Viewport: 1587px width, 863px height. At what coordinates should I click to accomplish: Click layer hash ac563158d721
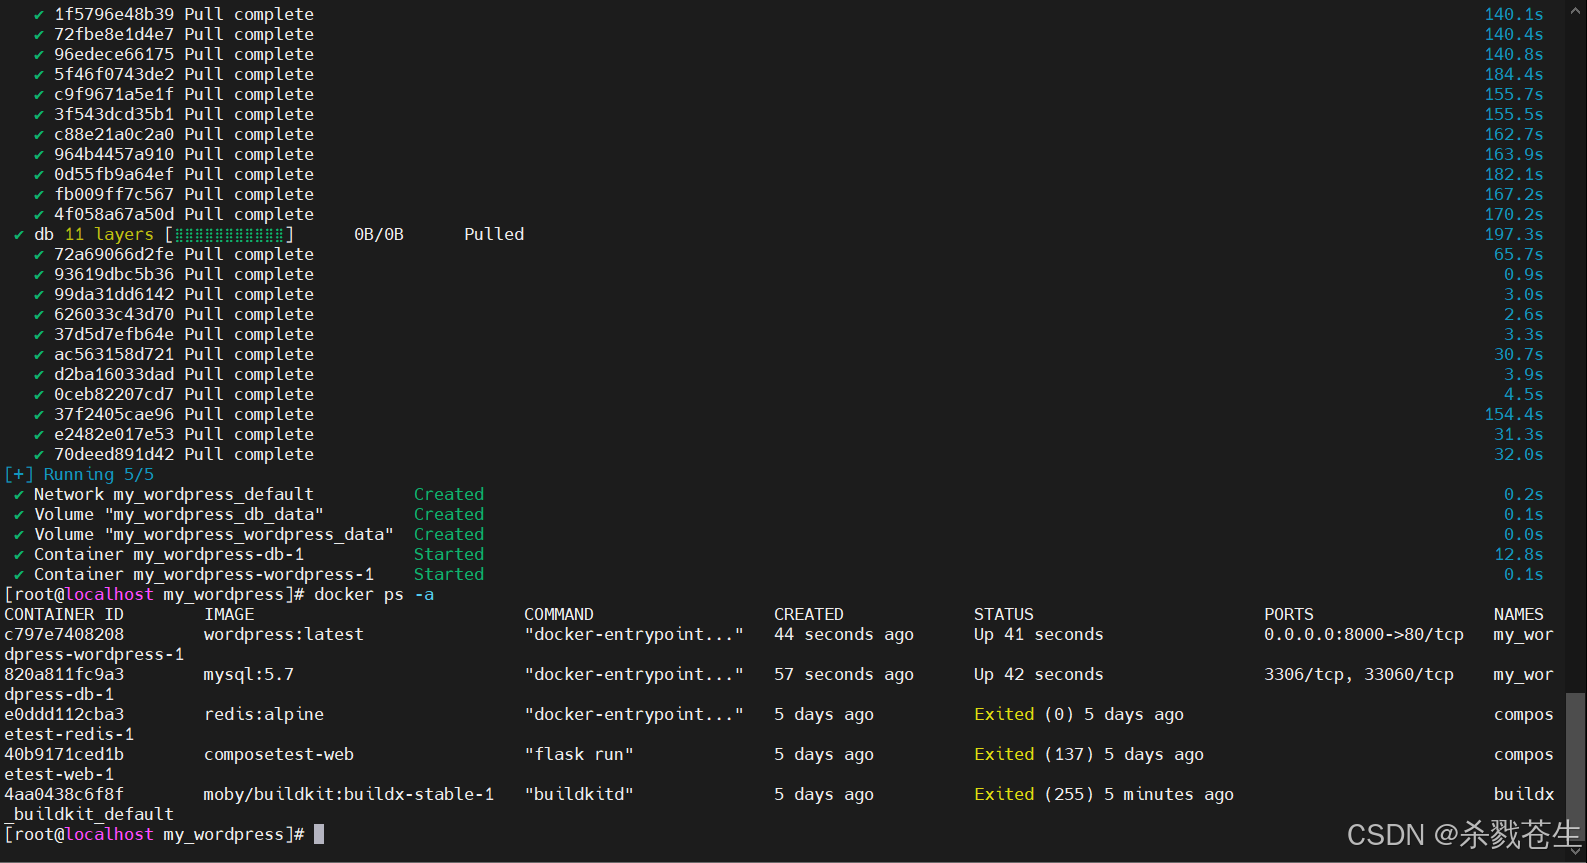(114, 354)
